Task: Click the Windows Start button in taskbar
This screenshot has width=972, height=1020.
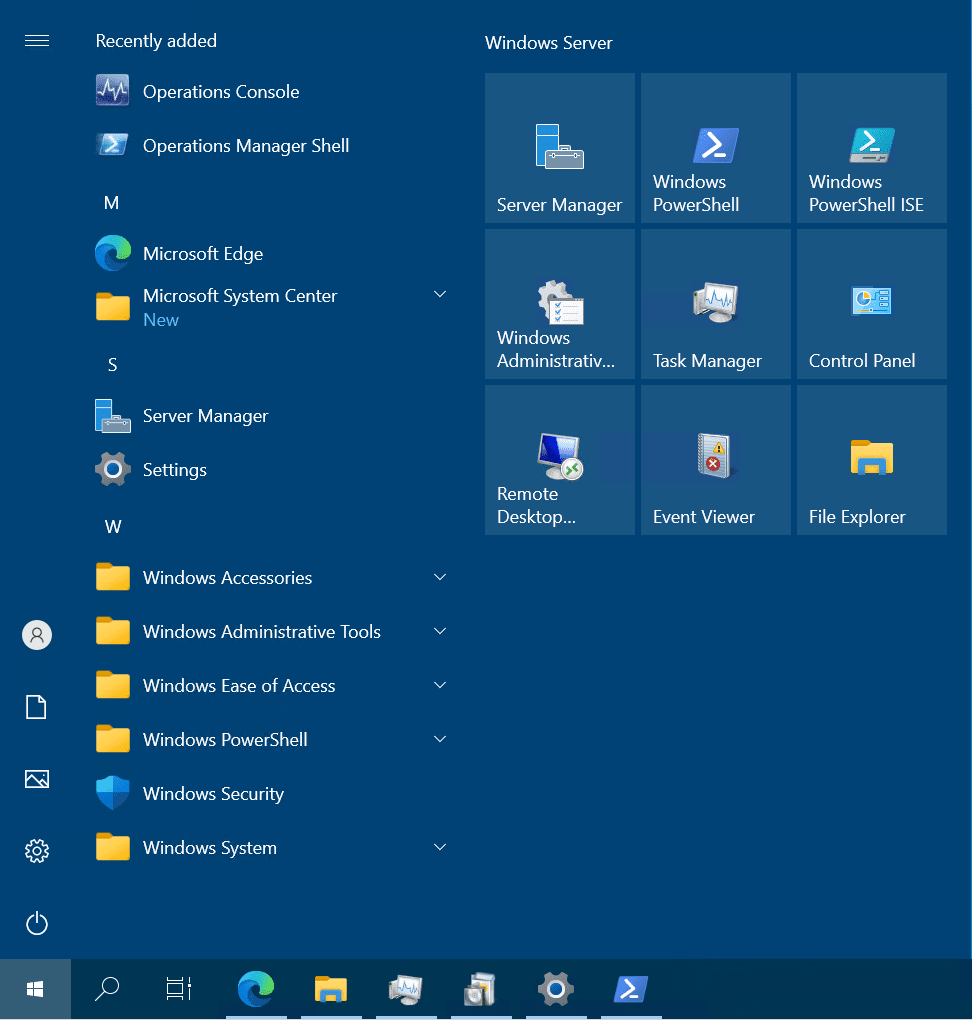Action: coord(35,989)
